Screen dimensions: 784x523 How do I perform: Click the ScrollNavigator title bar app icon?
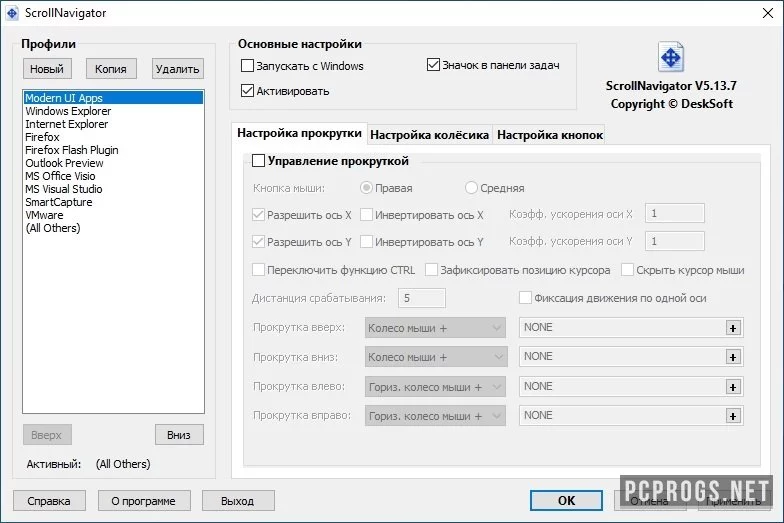point(12,13)
